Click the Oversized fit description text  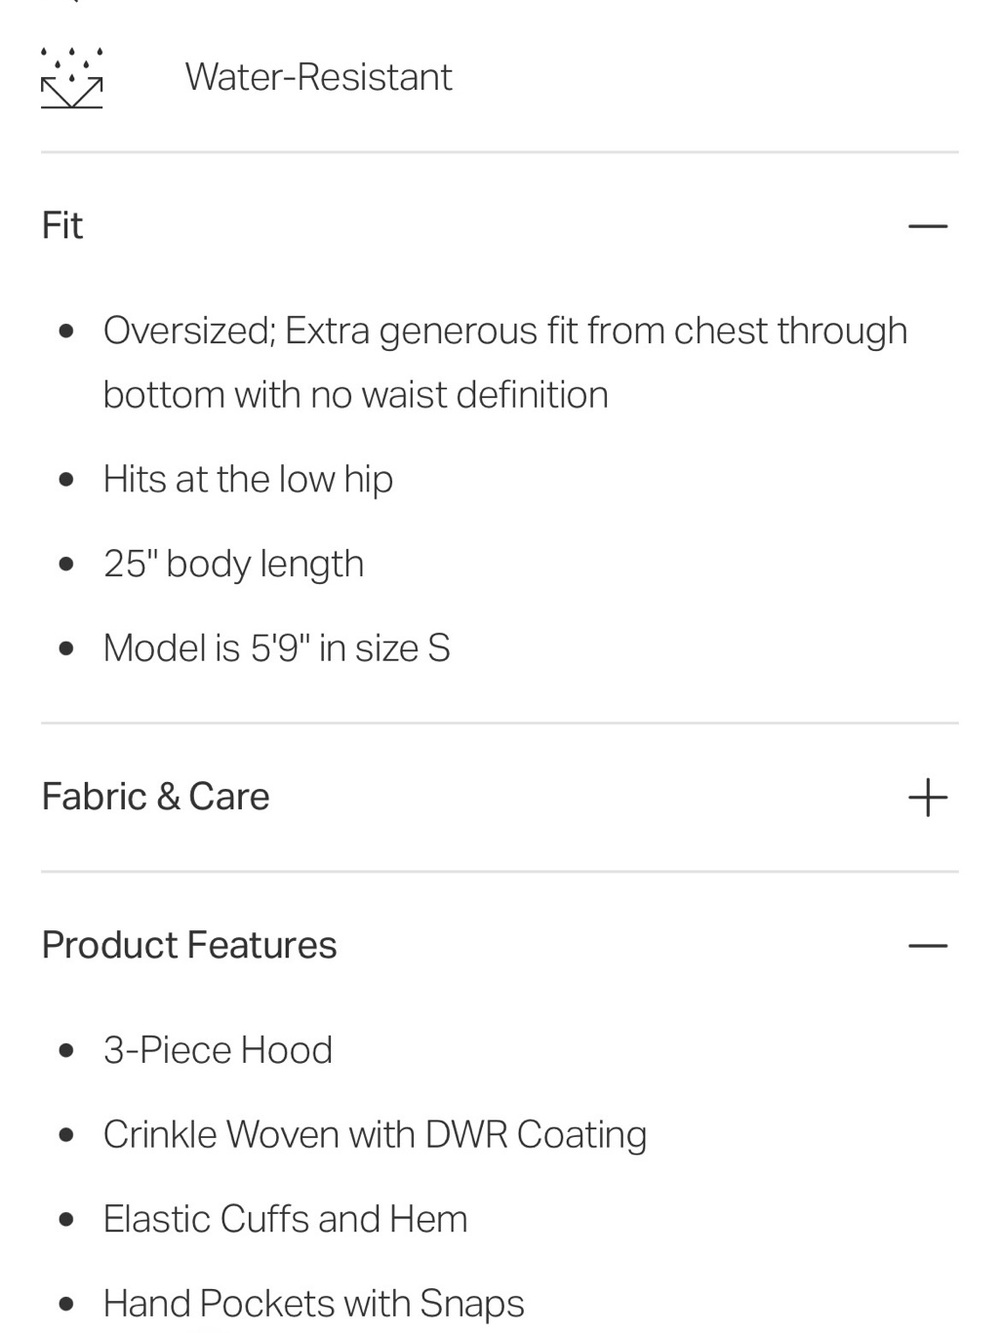click(505, 362)
